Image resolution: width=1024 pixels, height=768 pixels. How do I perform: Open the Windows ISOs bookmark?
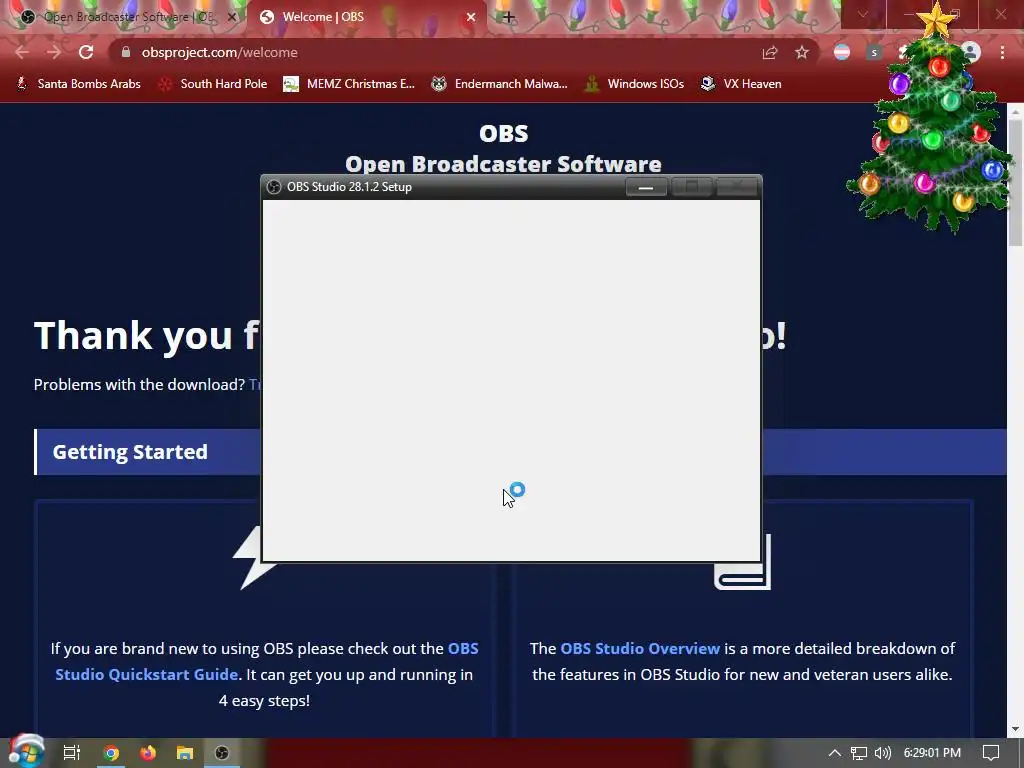634,84
